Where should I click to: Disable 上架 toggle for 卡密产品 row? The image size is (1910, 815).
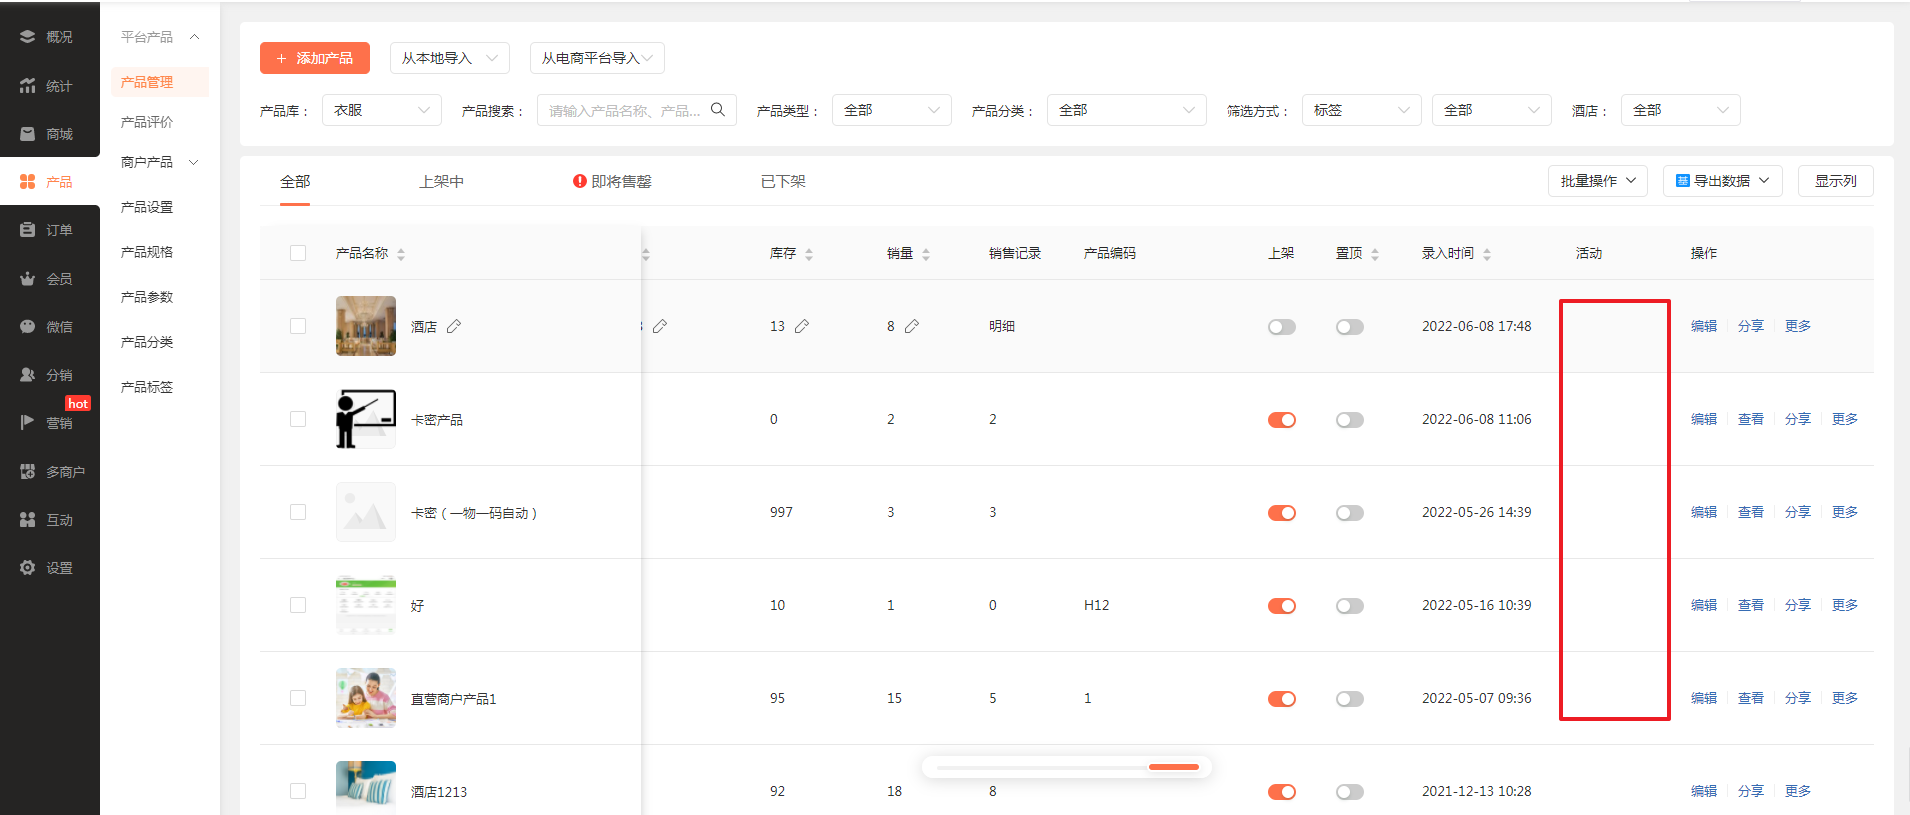1282,420
